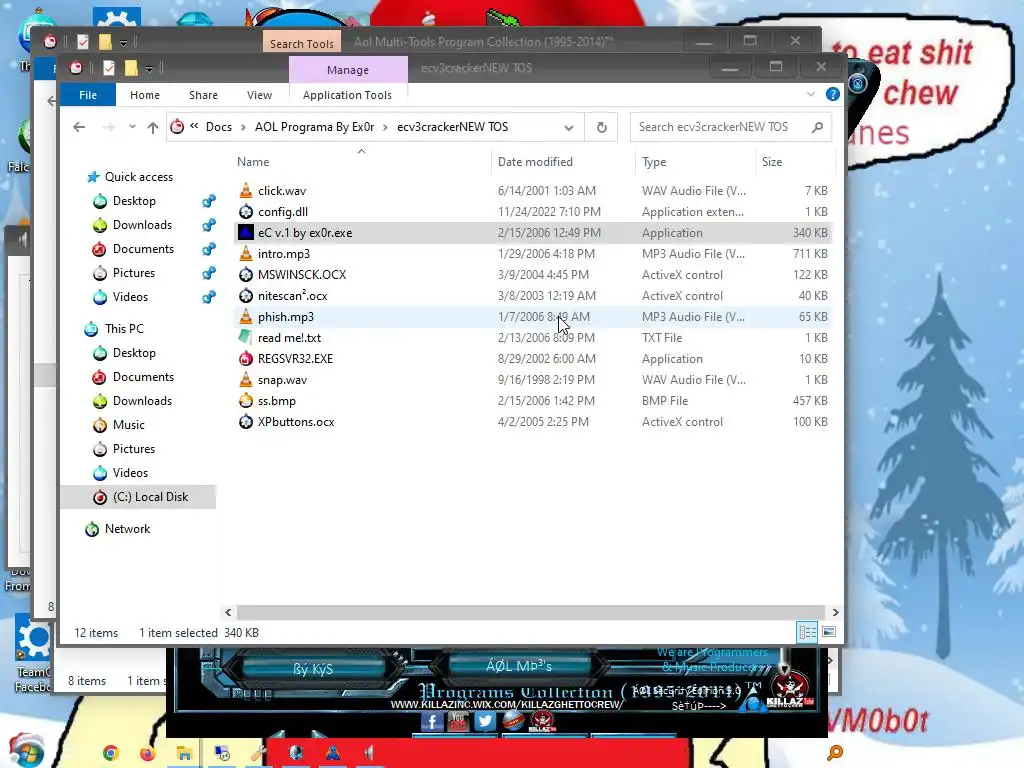
Task: Expand chevron after AOL Programa By Ex0r
Action: click(x=385, y=127)
